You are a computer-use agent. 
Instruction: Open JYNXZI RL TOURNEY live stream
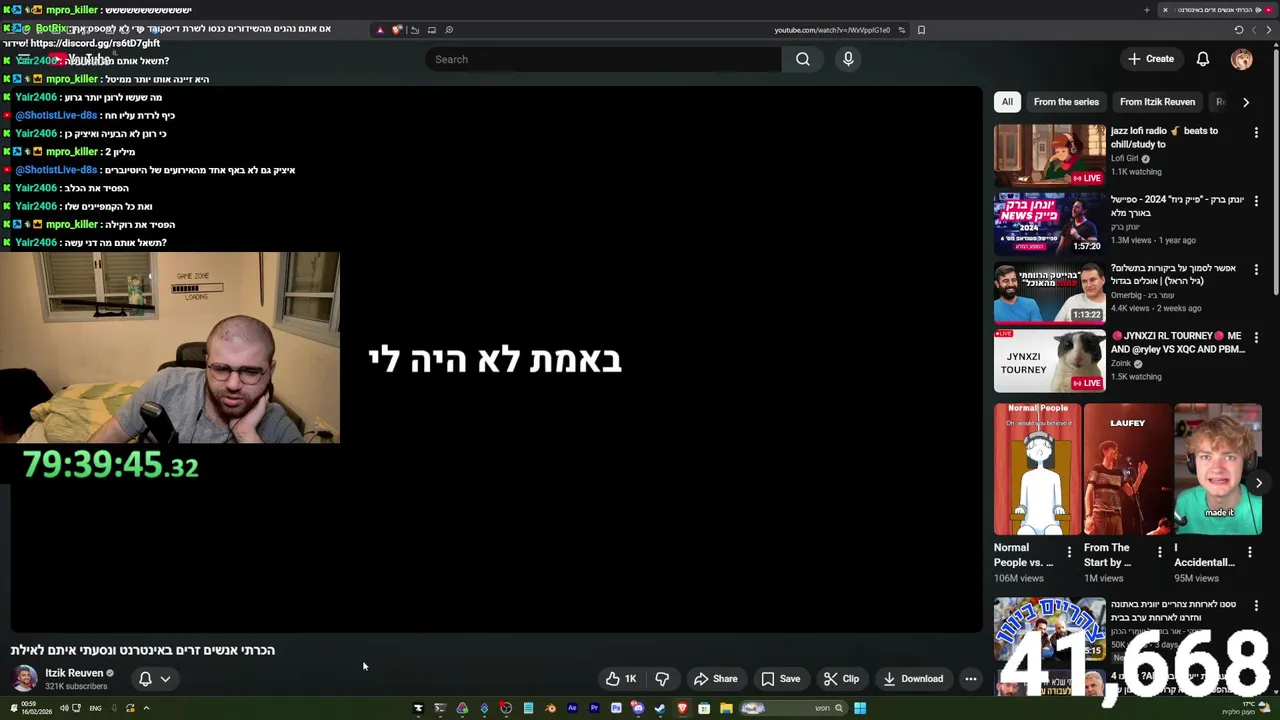pos(1050,360)
